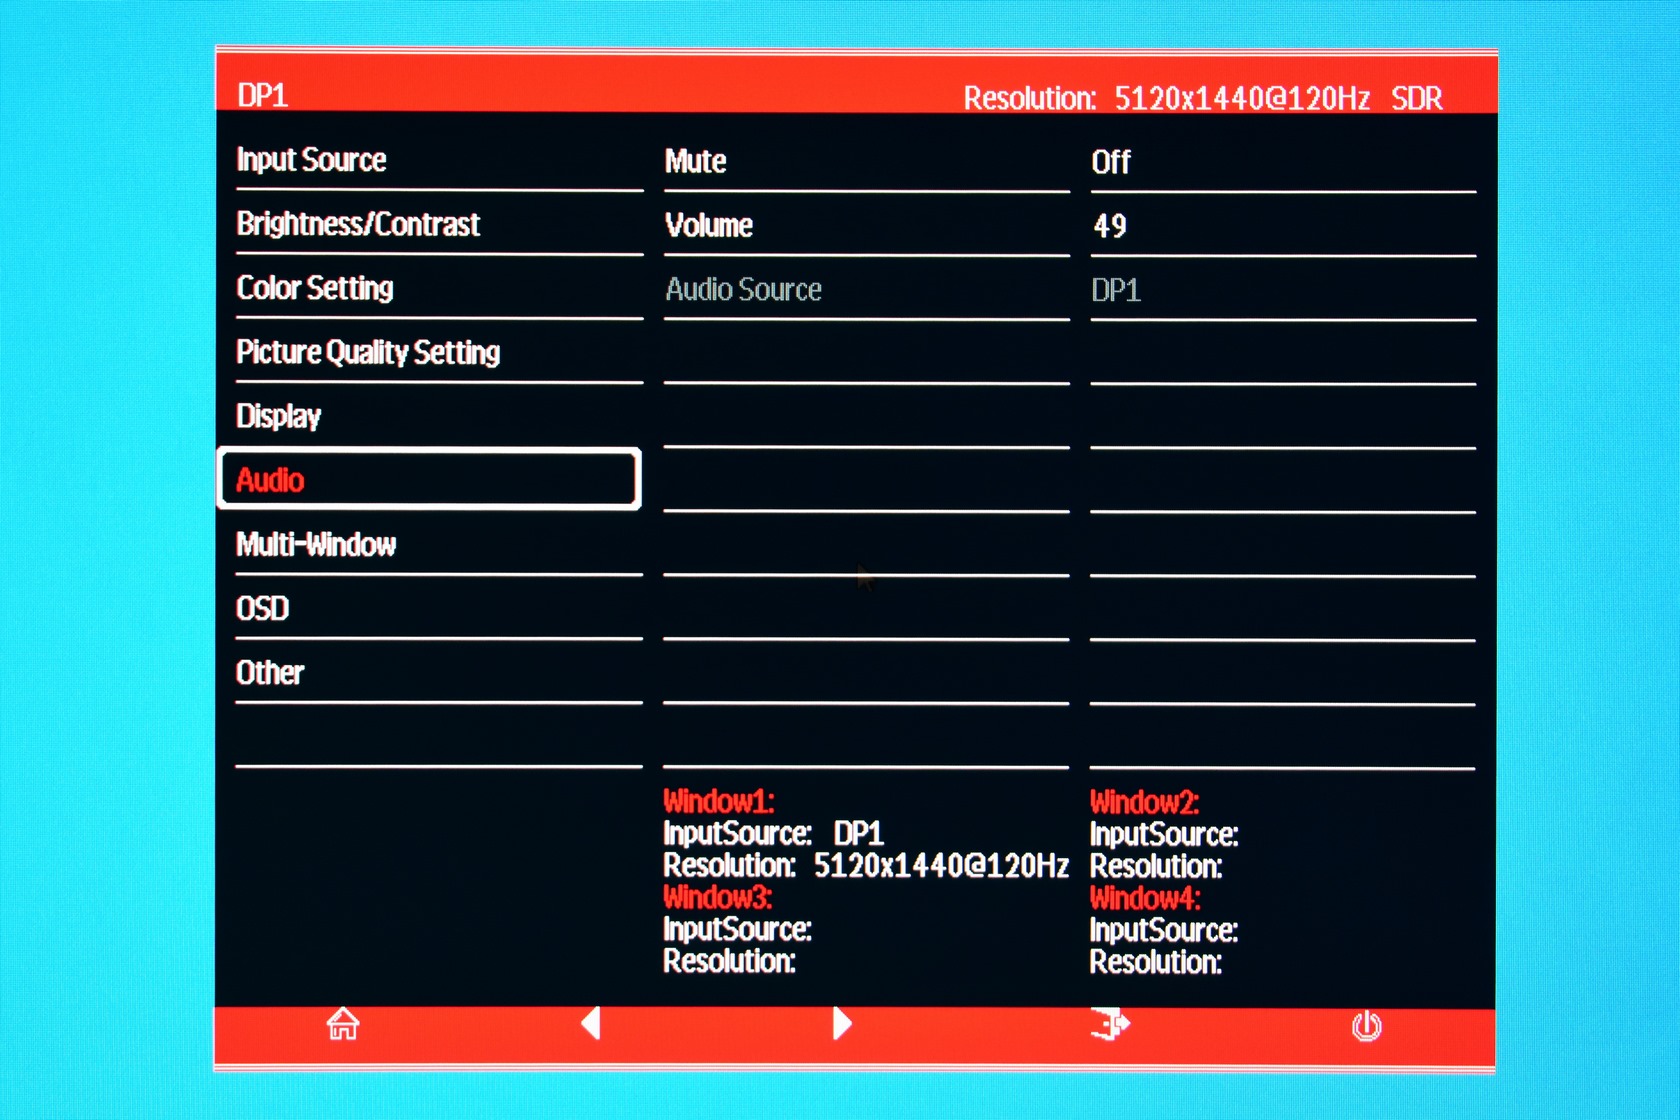Viewport: 1680px width, 1120px height.
Task: Click the Resolution: label in header
Action: 1030,98
